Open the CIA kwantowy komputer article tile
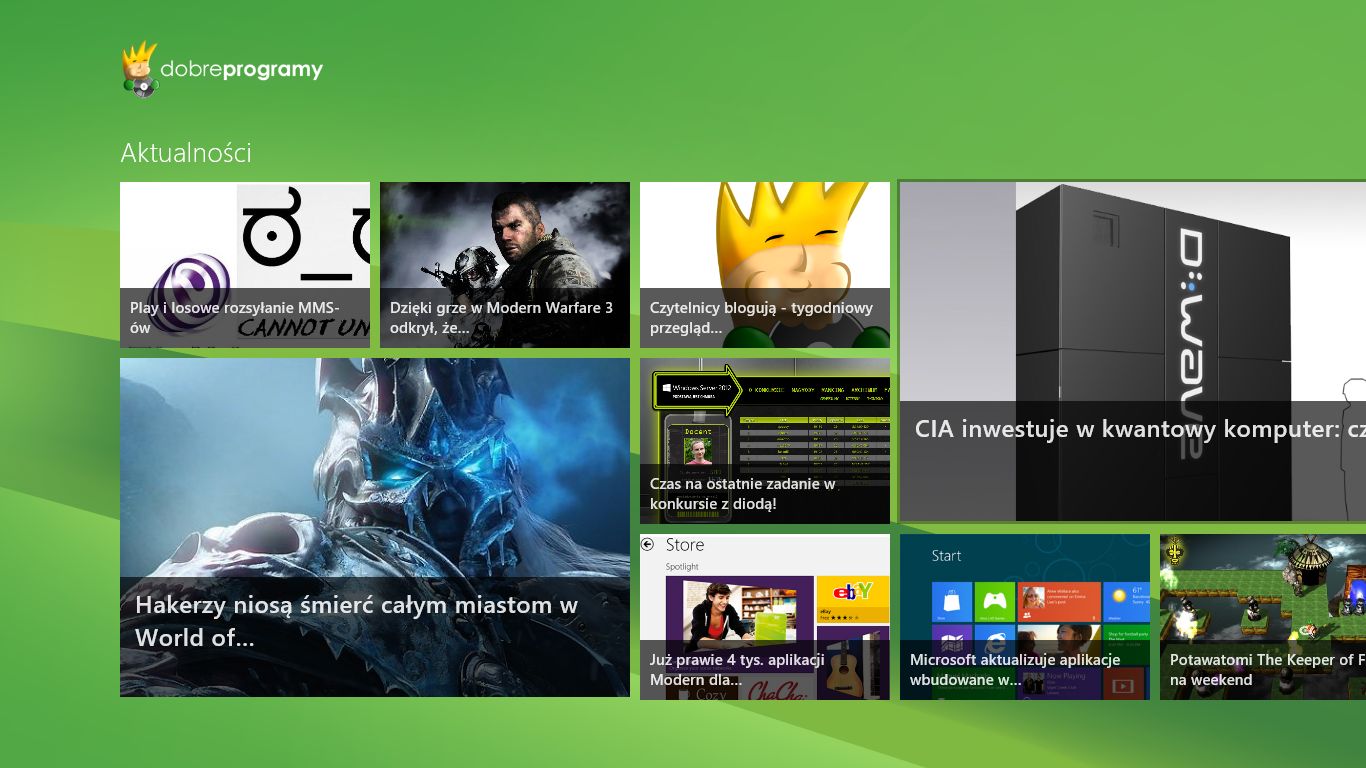1366x768 pixels. pos(1133,352)
